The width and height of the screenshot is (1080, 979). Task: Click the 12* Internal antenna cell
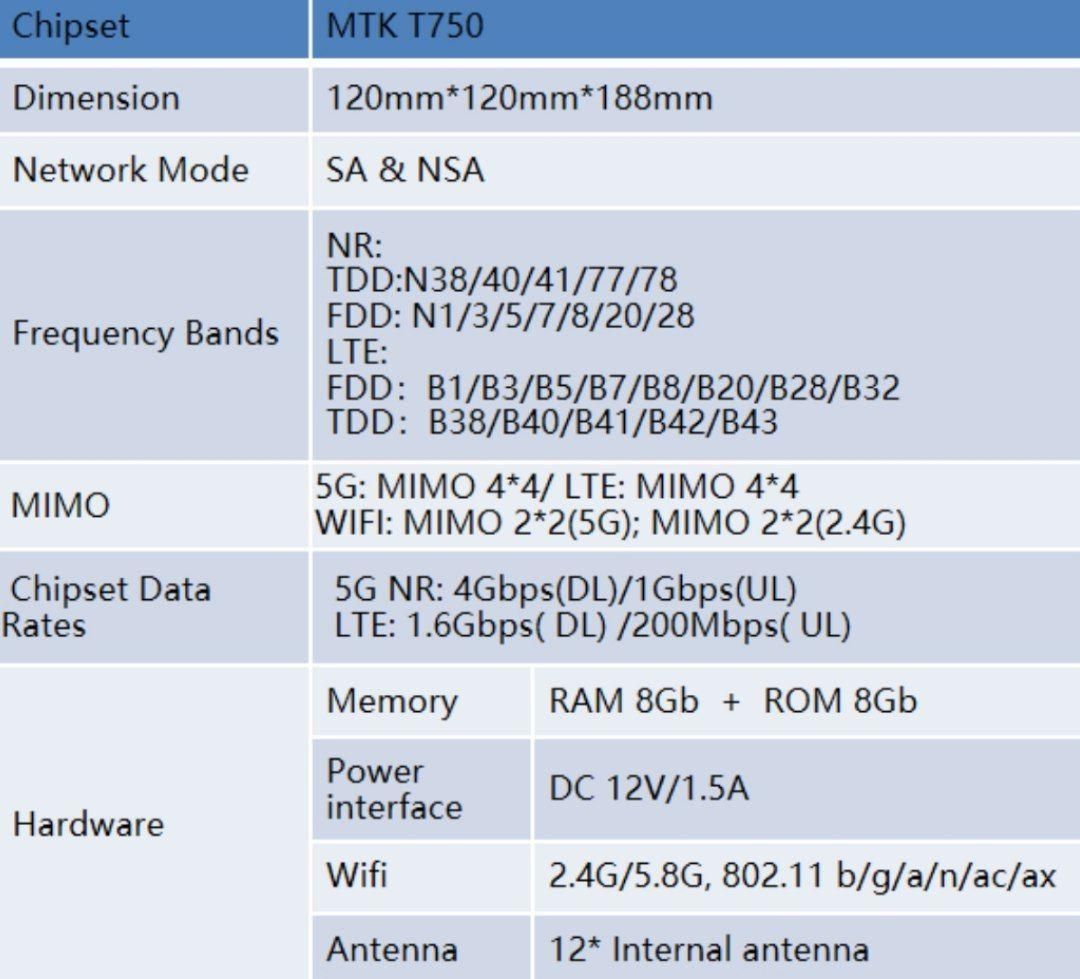pyautogui.click(x=807, y=949)
